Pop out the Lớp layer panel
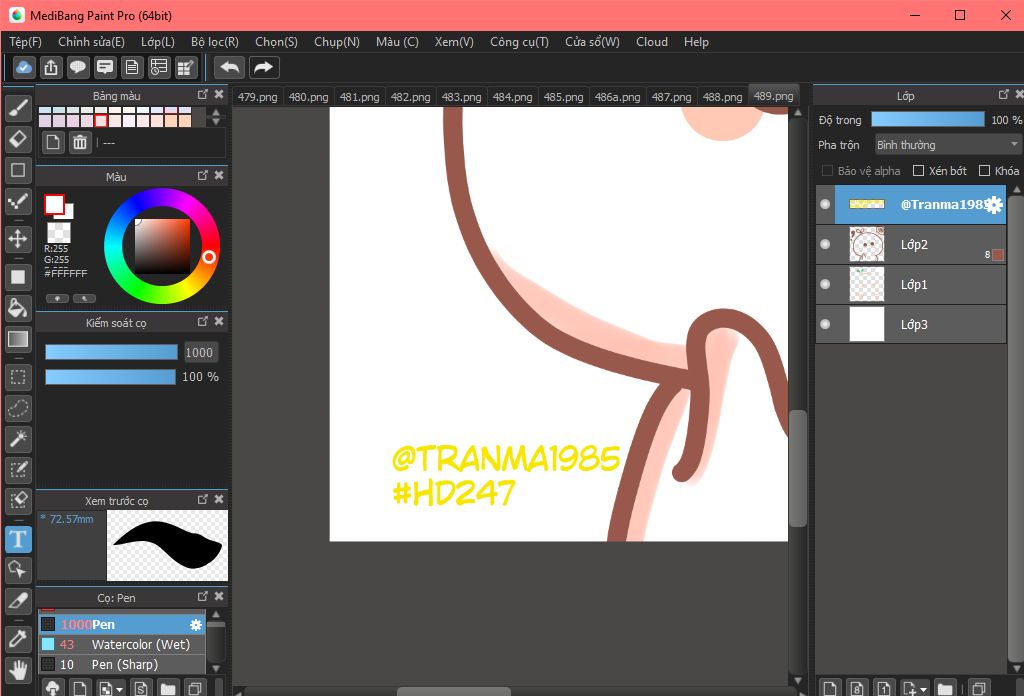Viewport: 1024px width, 696px height. pos(1004,95)
